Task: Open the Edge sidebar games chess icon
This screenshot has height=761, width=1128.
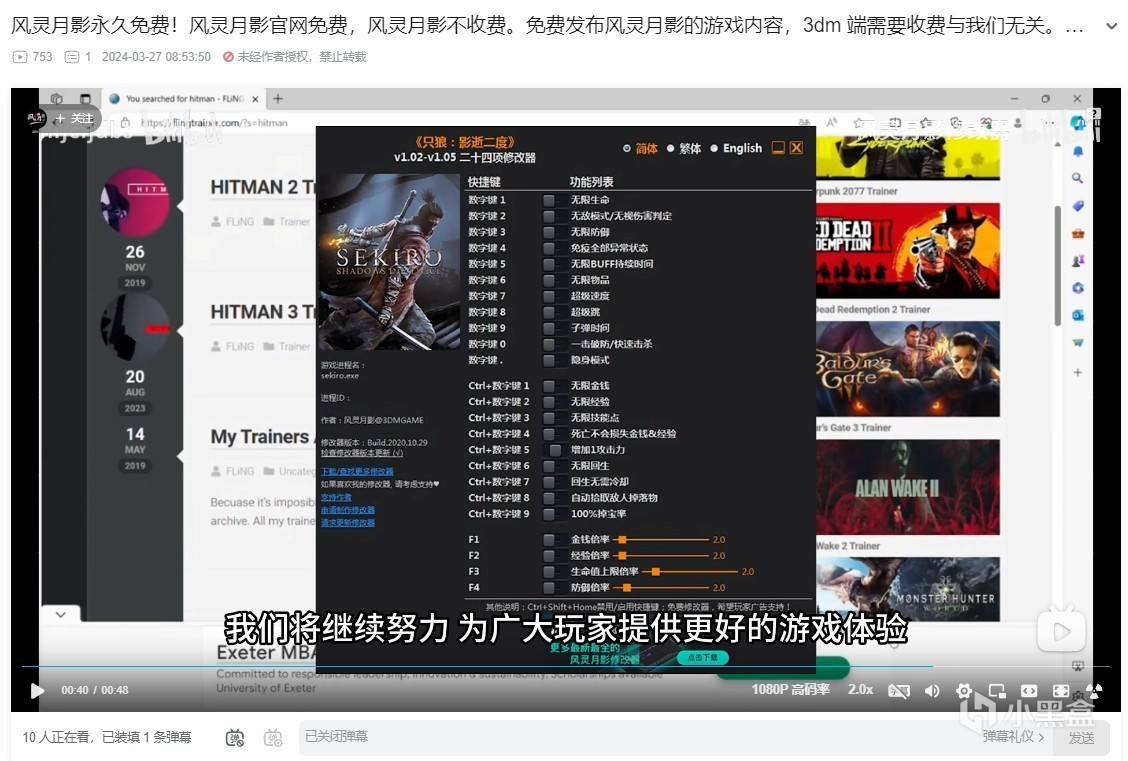Action: (x=1078, y=260)
